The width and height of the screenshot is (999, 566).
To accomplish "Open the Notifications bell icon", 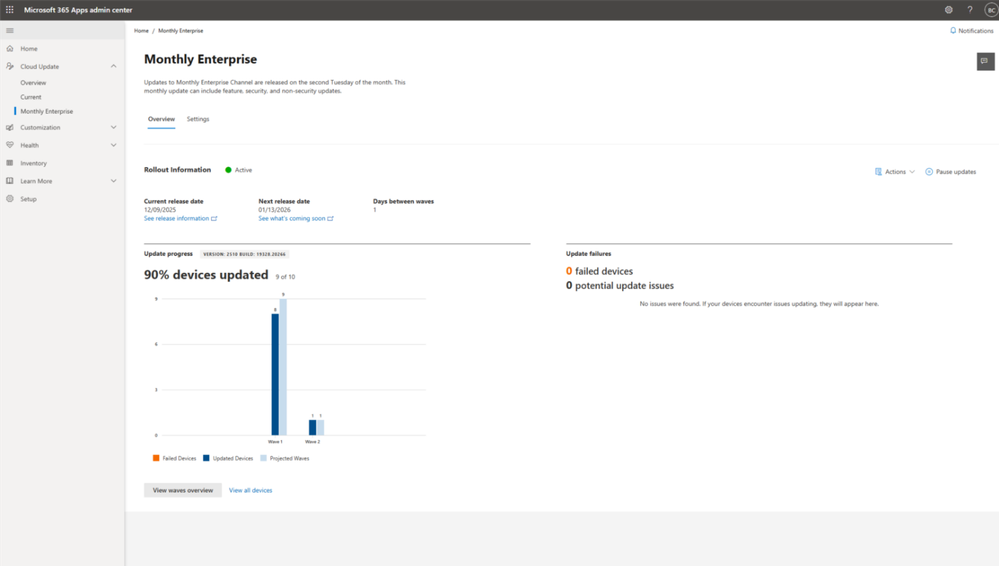I will click(953, 31).
